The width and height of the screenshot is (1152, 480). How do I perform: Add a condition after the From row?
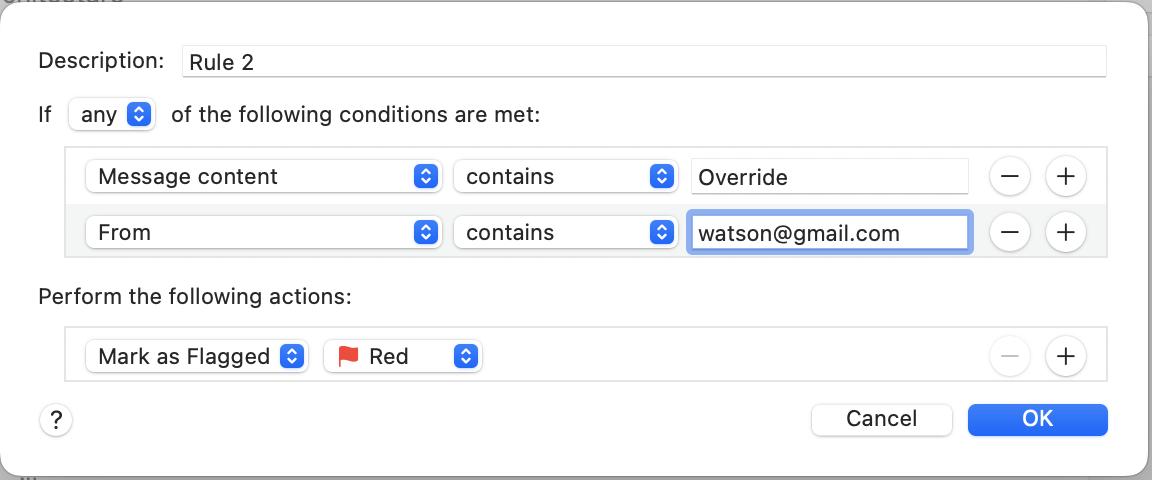[1065, 232]
